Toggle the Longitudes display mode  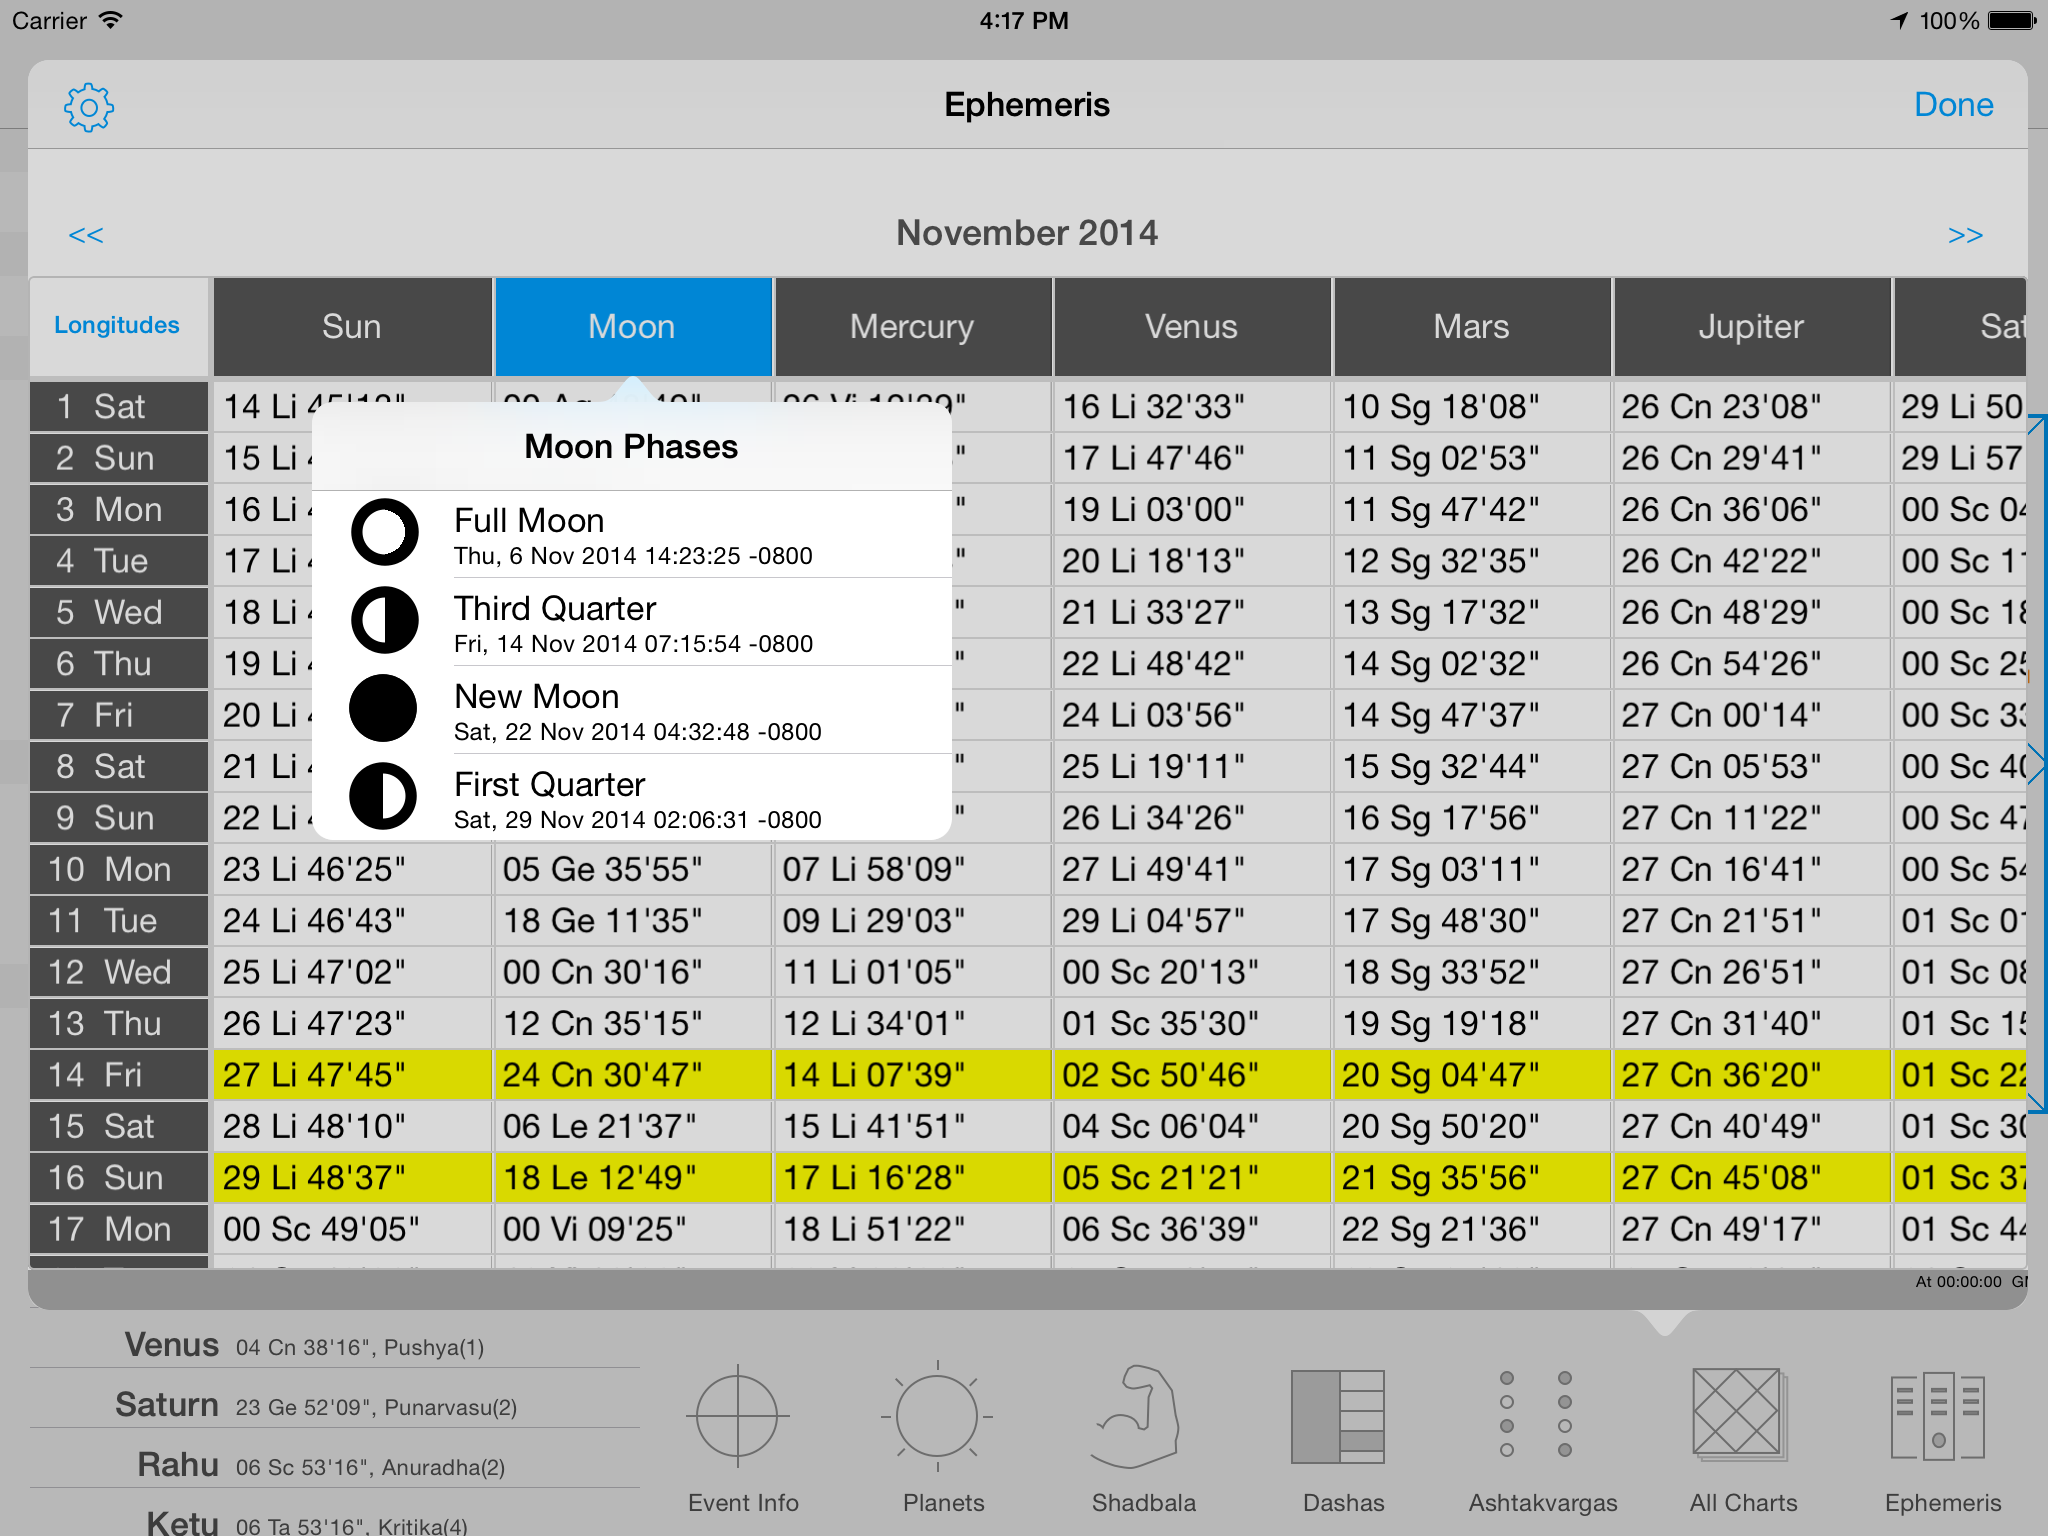coord(117,326)
